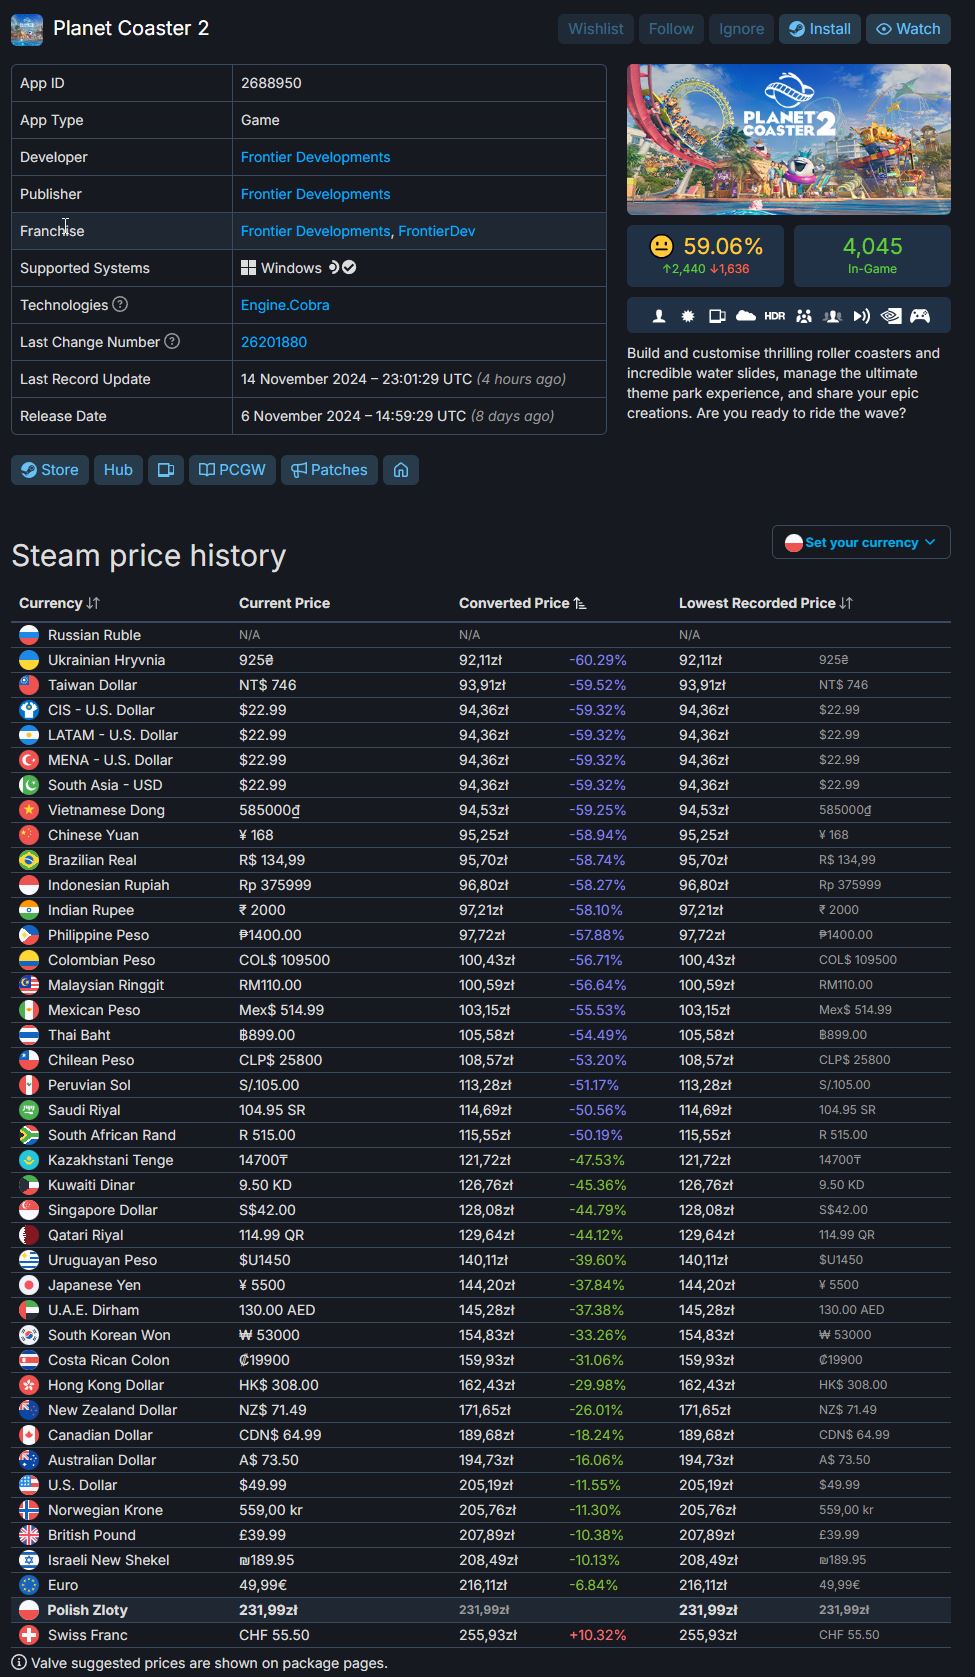The image size is (975, 1677).
Task: Click the sort icon beside Converted Price header
Action: pos(580,603)
